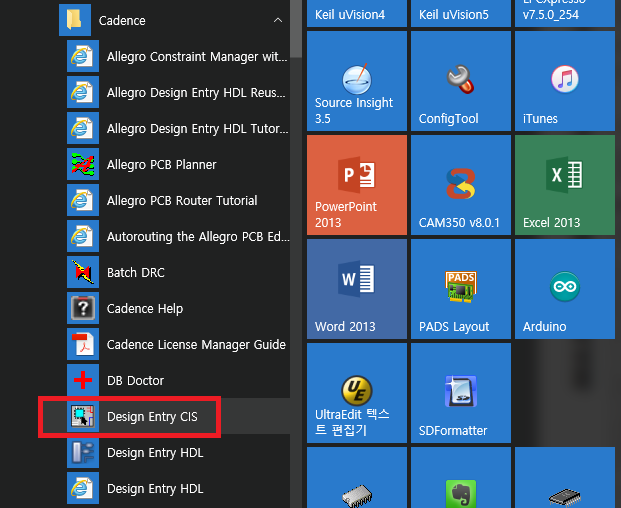Select Allegro Constraint Manager text entry
Viewport: 621px width, 508px height.
197,57
